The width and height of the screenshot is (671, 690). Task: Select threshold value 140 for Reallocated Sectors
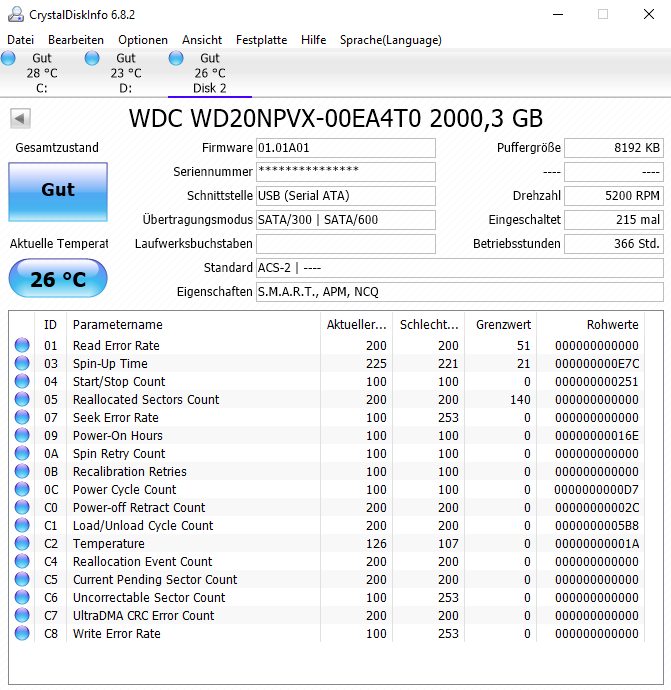tap(520, 400)
